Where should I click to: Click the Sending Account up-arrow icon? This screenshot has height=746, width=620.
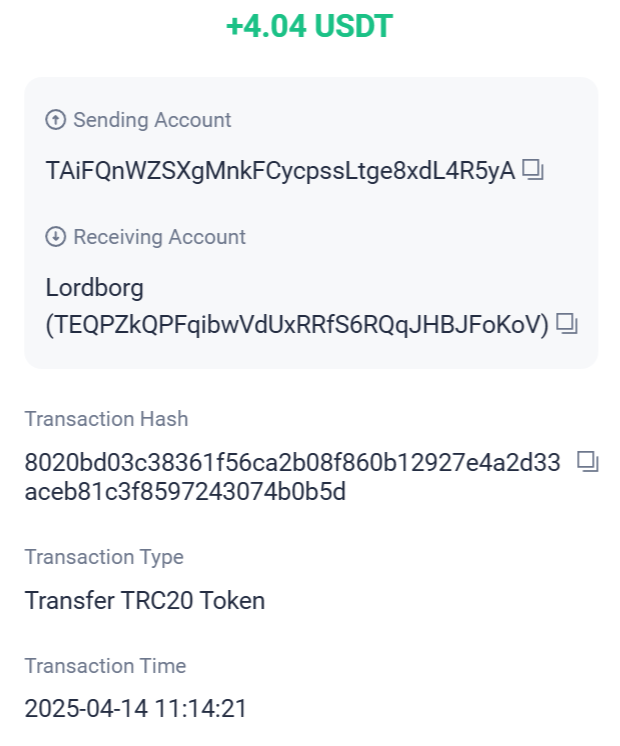coord(56,120)
